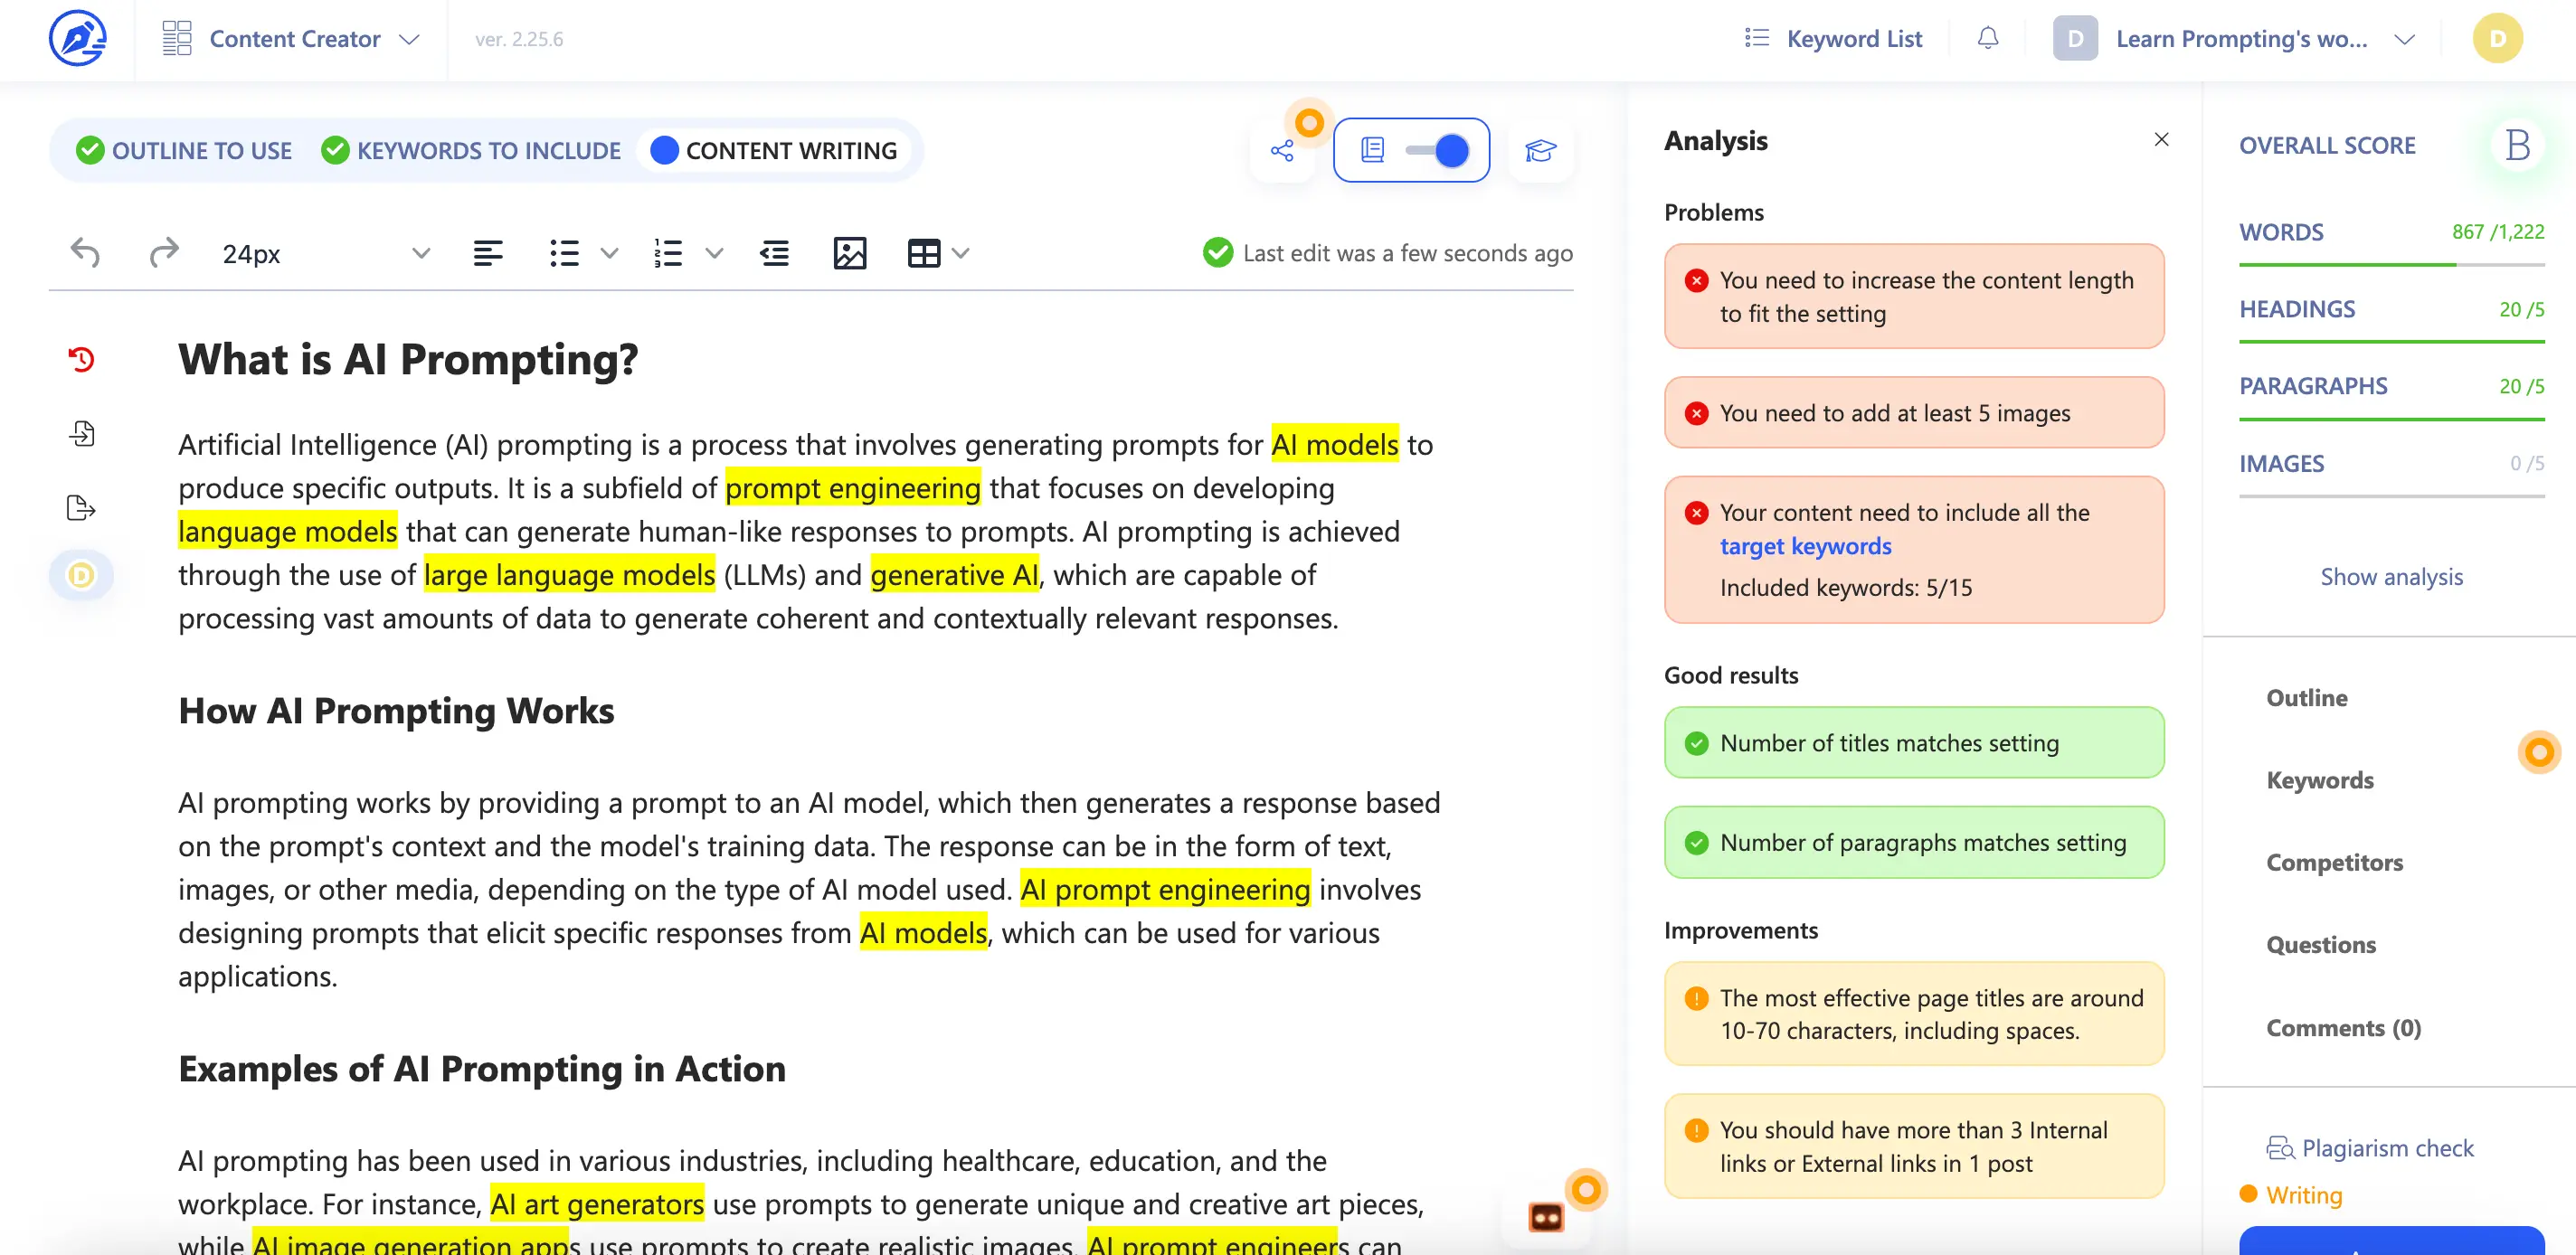Expand the Content Creator module dropdown

tap(408, 40)
